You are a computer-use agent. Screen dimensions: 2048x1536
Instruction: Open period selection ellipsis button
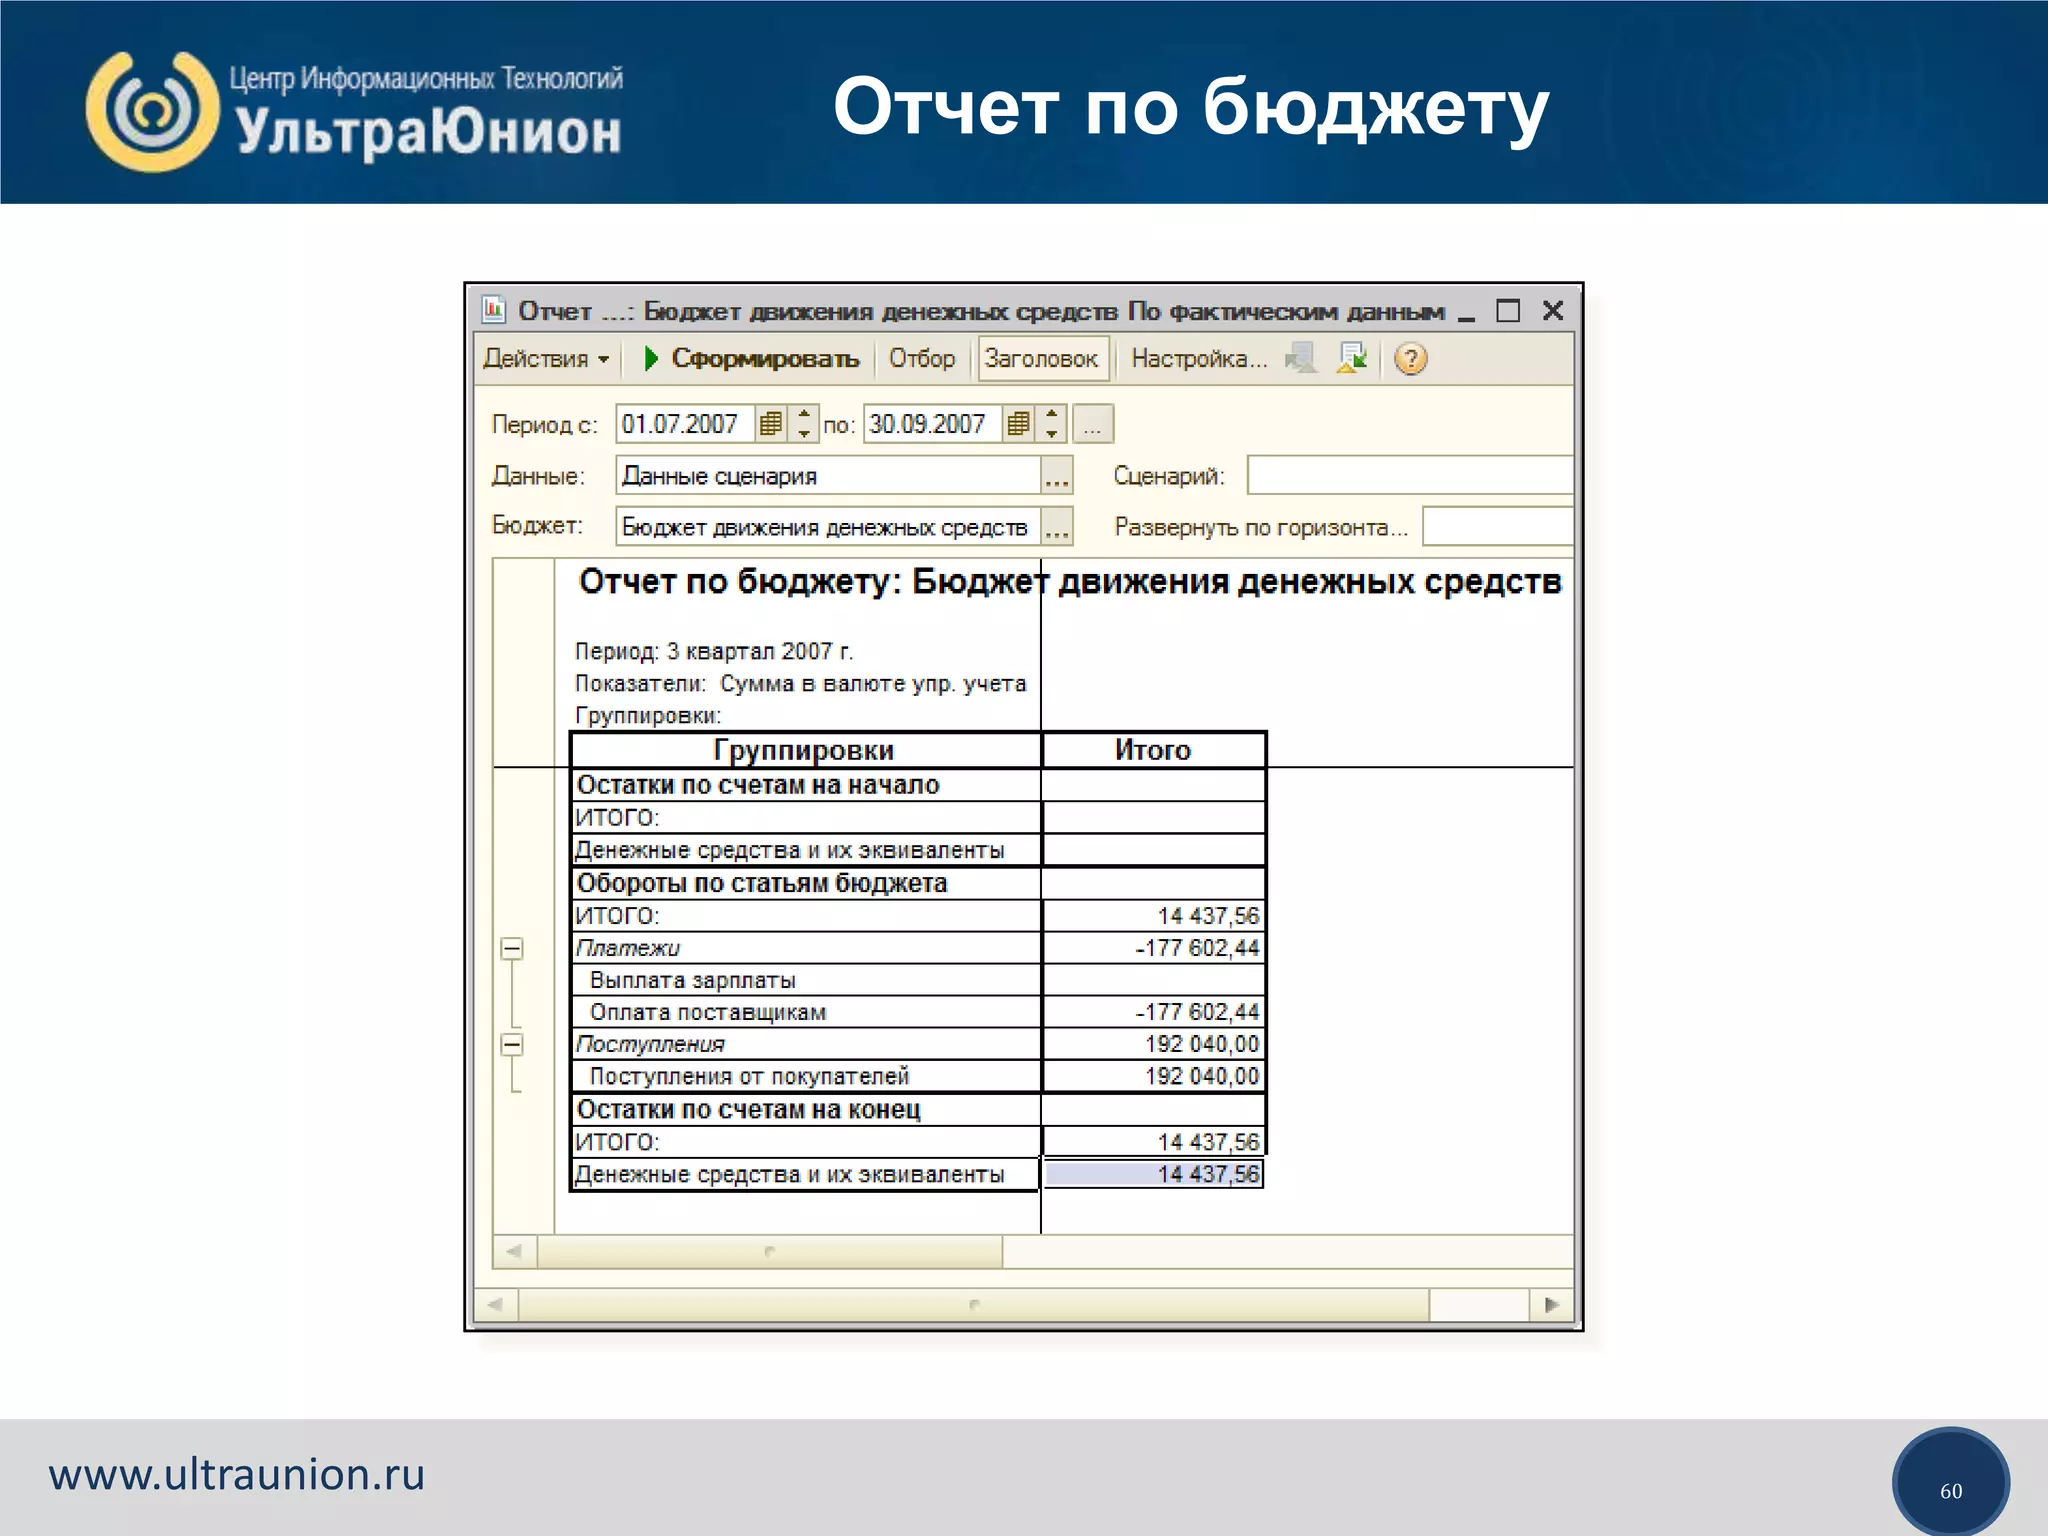click(x=1093, y=424)
